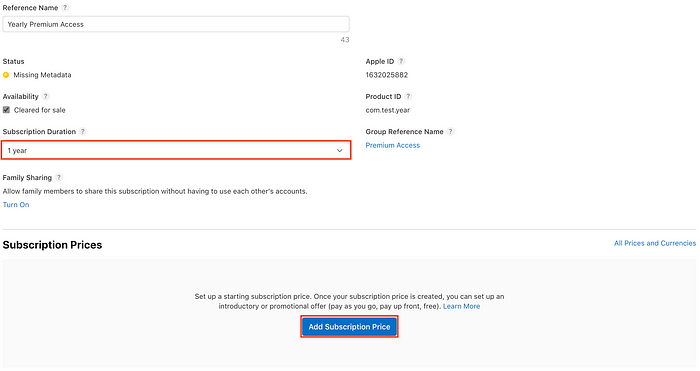Turn On Family Sharing link
The image size is (700, 371).
[x=16, y=204]
